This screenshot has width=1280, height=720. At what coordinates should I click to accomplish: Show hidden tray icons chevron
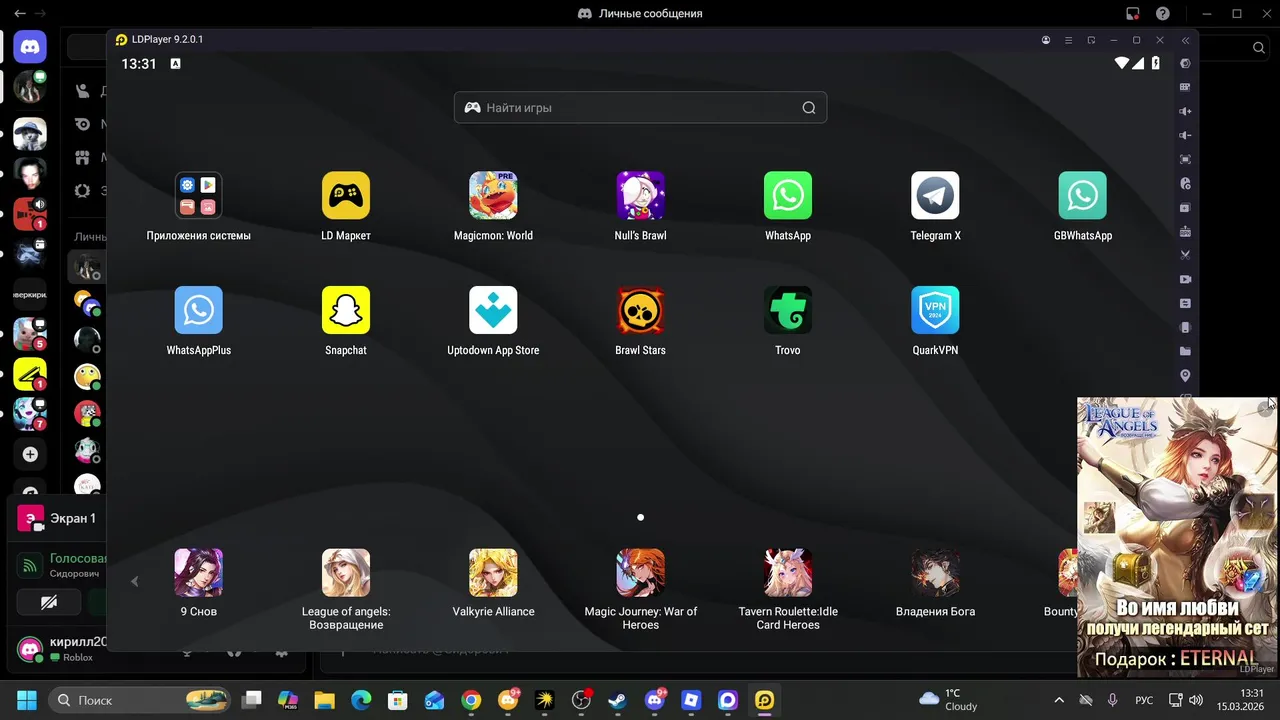click(1059, 700)
